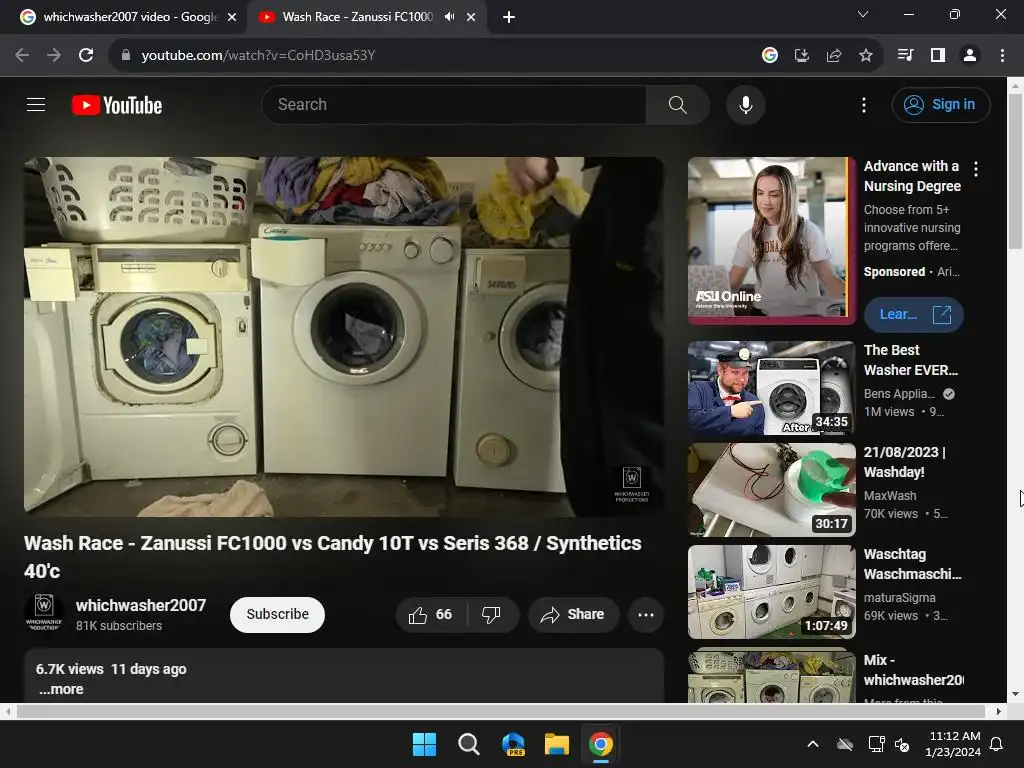Open the muted volume tray icon

point(903,744)
